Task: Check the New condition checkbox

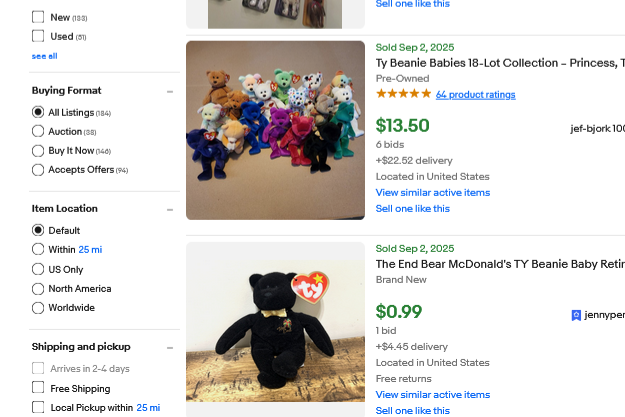Action: tap(38, 17)
